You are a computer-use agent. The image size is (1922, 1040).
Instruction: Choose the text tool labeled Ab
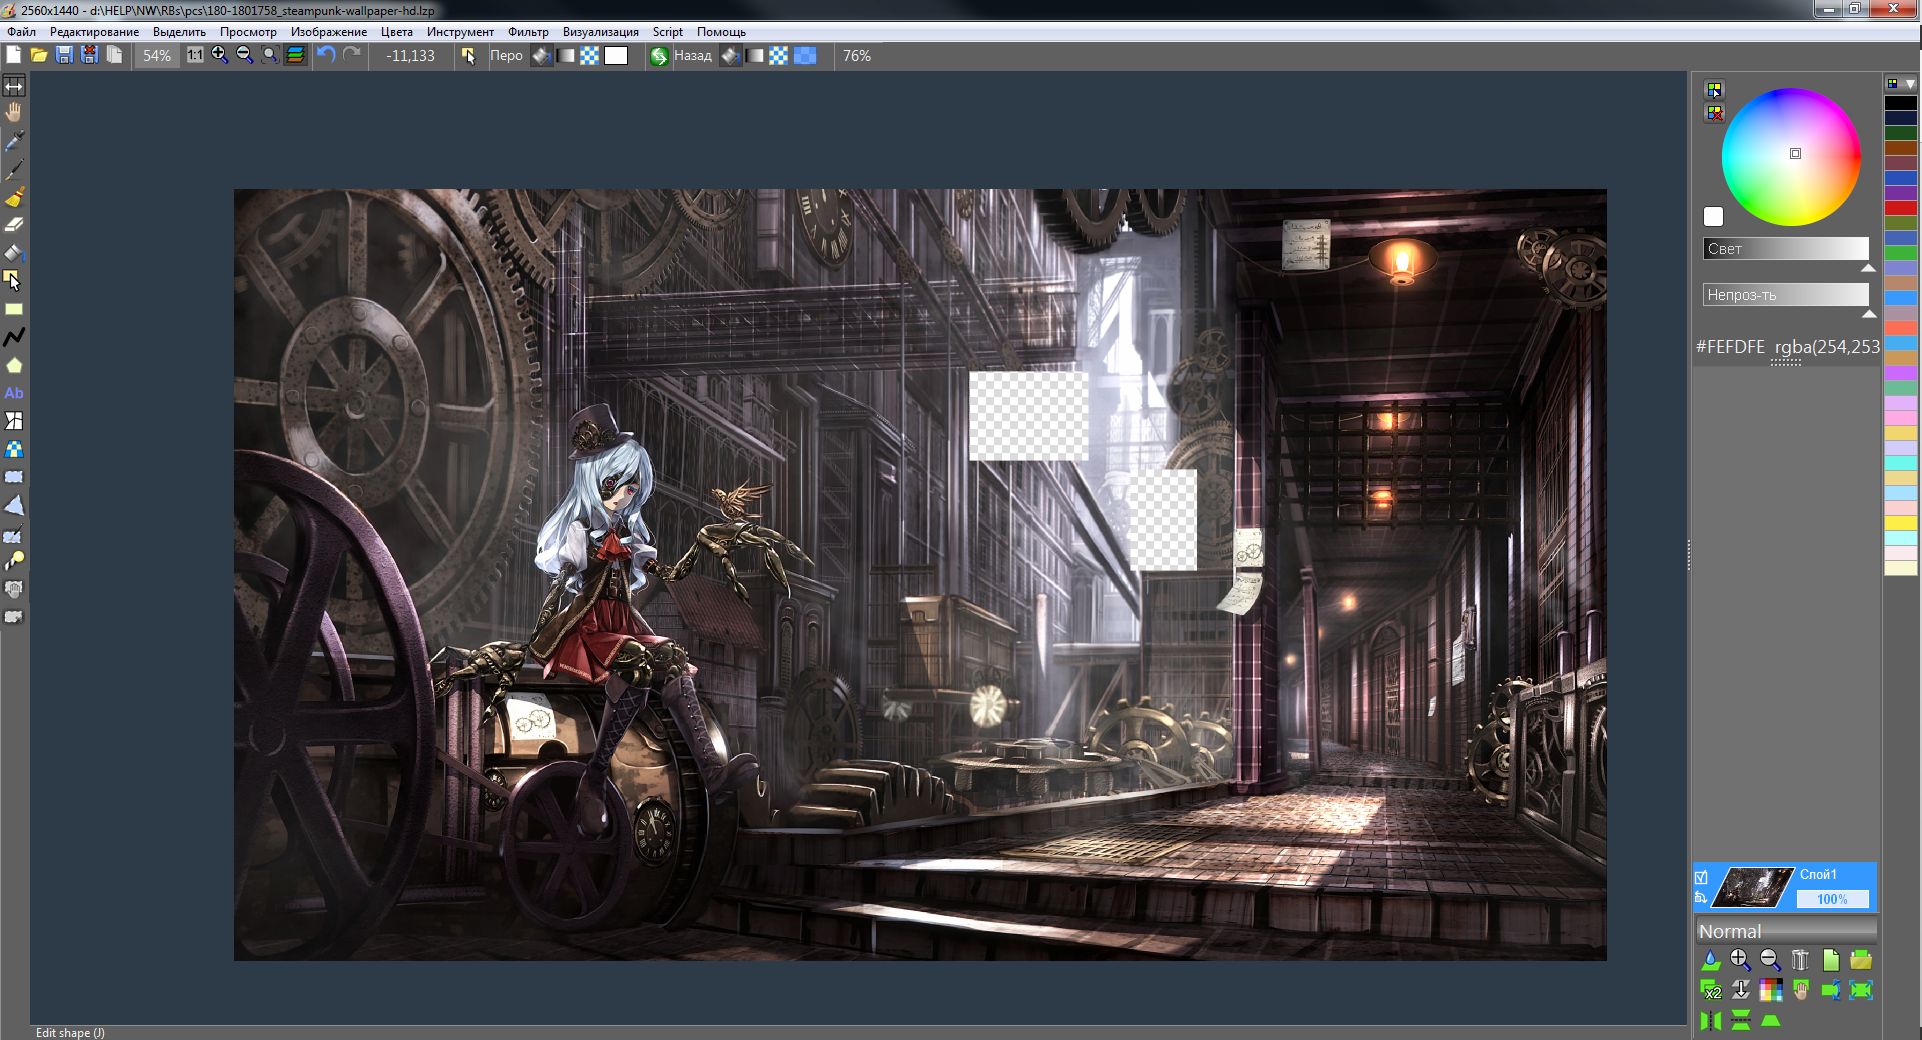pos(14,393)
